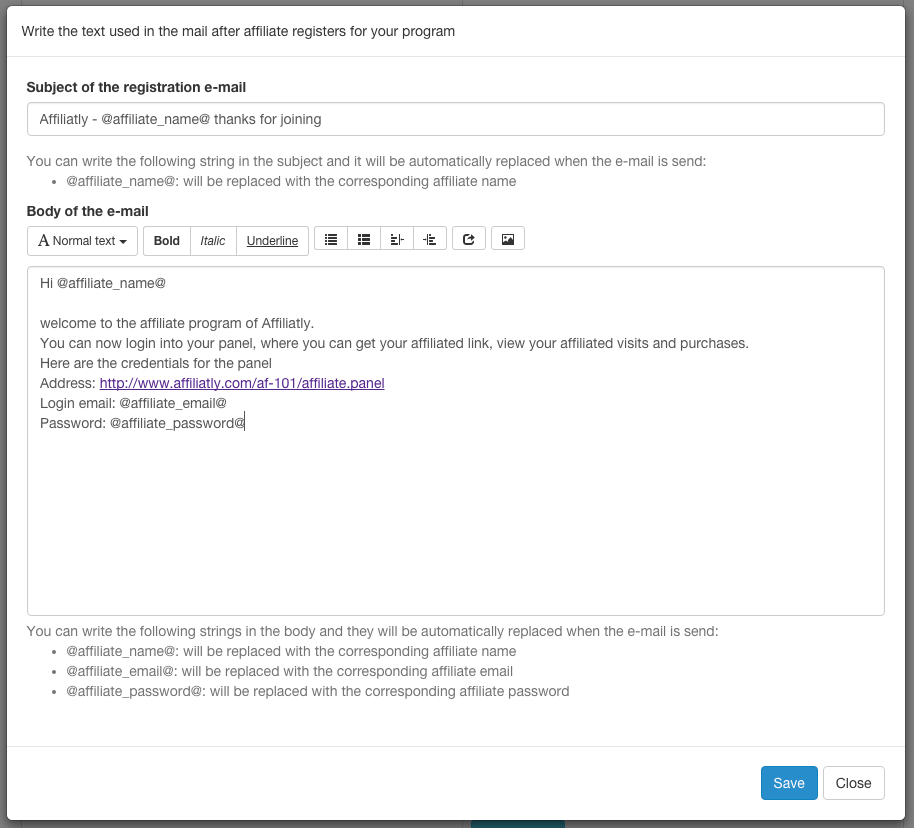Toggle Italic formatting
The height and width of the screenshot is (828, 914).
(213, 241)
